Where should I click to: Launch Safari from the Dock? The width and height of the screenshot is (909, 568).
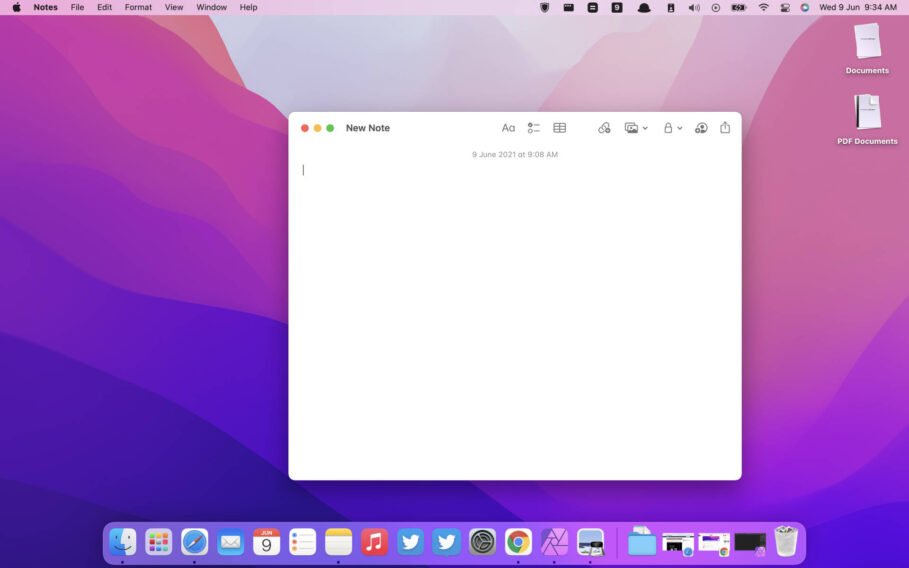194,542
